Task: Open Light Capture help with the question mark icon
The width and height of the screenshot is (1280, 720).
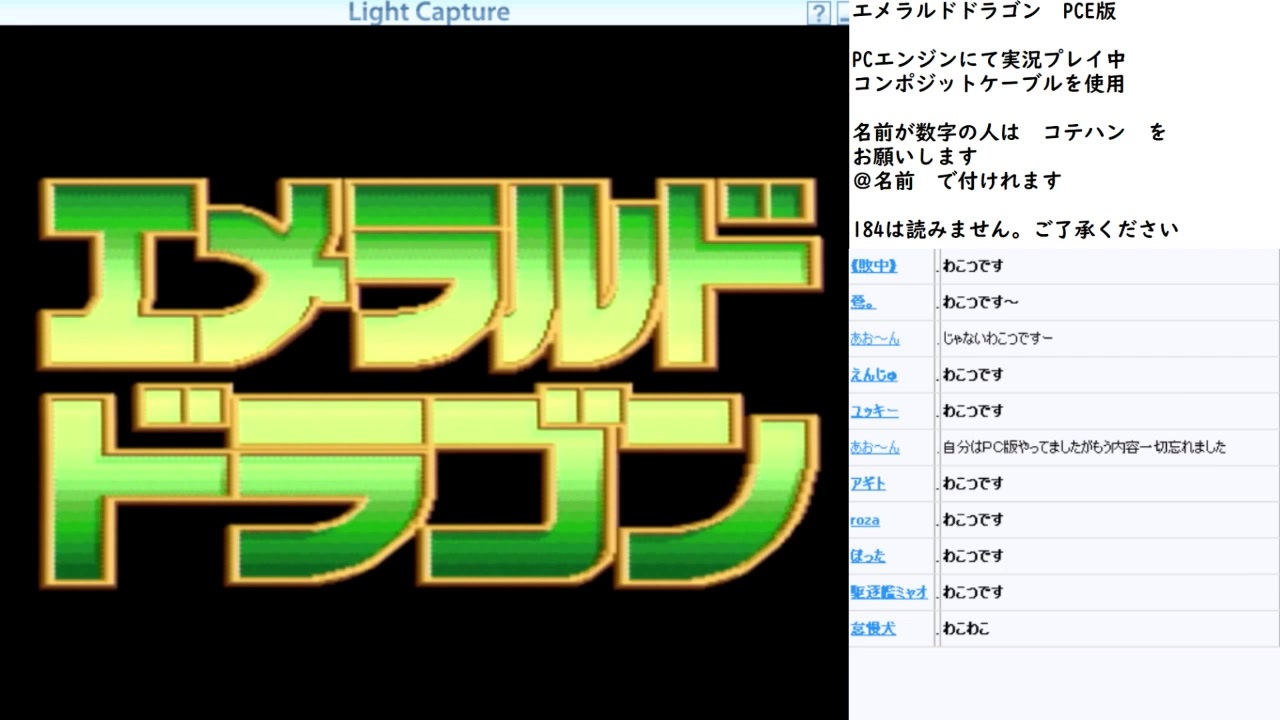Action: tap(819, 12)
